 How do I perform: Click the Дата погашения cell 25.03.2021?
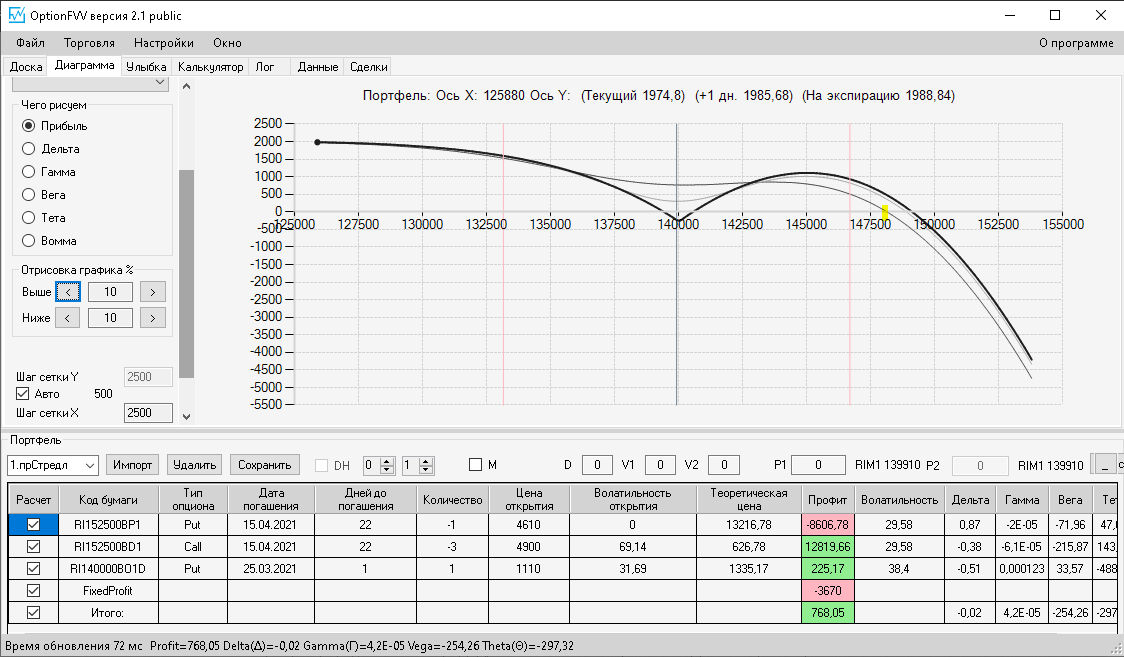271,568
